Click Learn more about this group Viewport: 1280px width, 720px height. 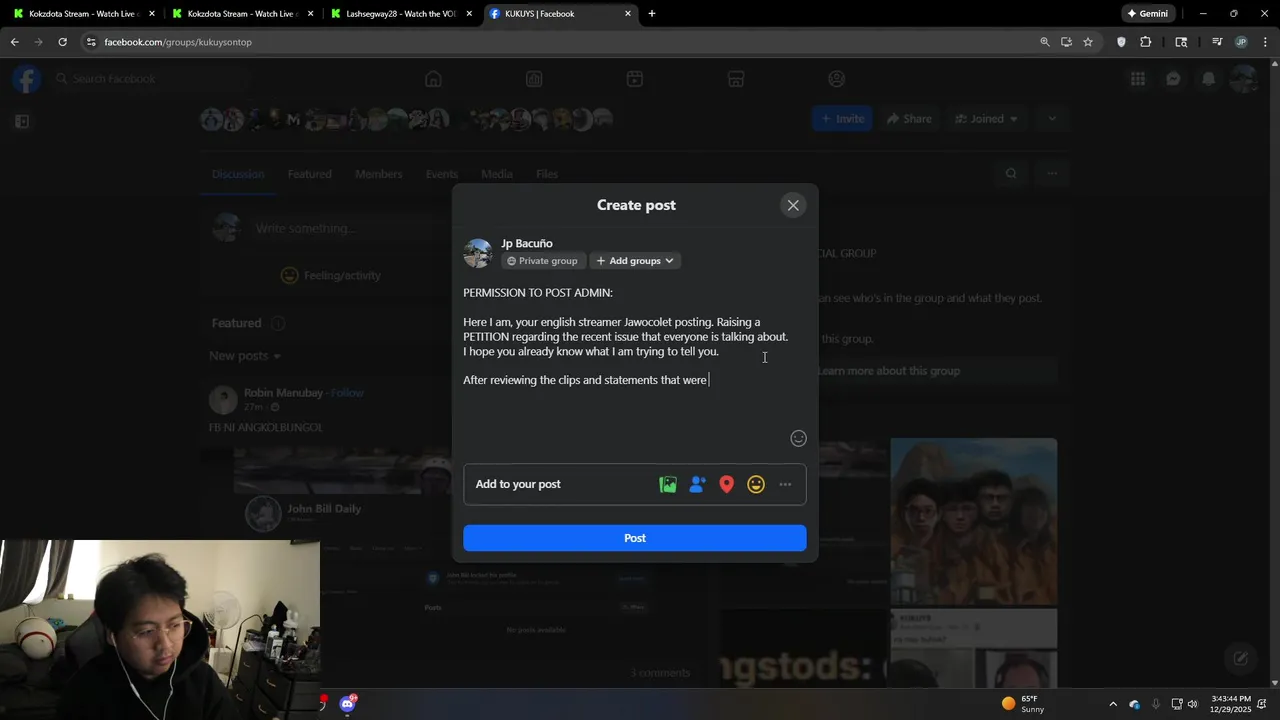pyautogui.click(x=889, y=371)
